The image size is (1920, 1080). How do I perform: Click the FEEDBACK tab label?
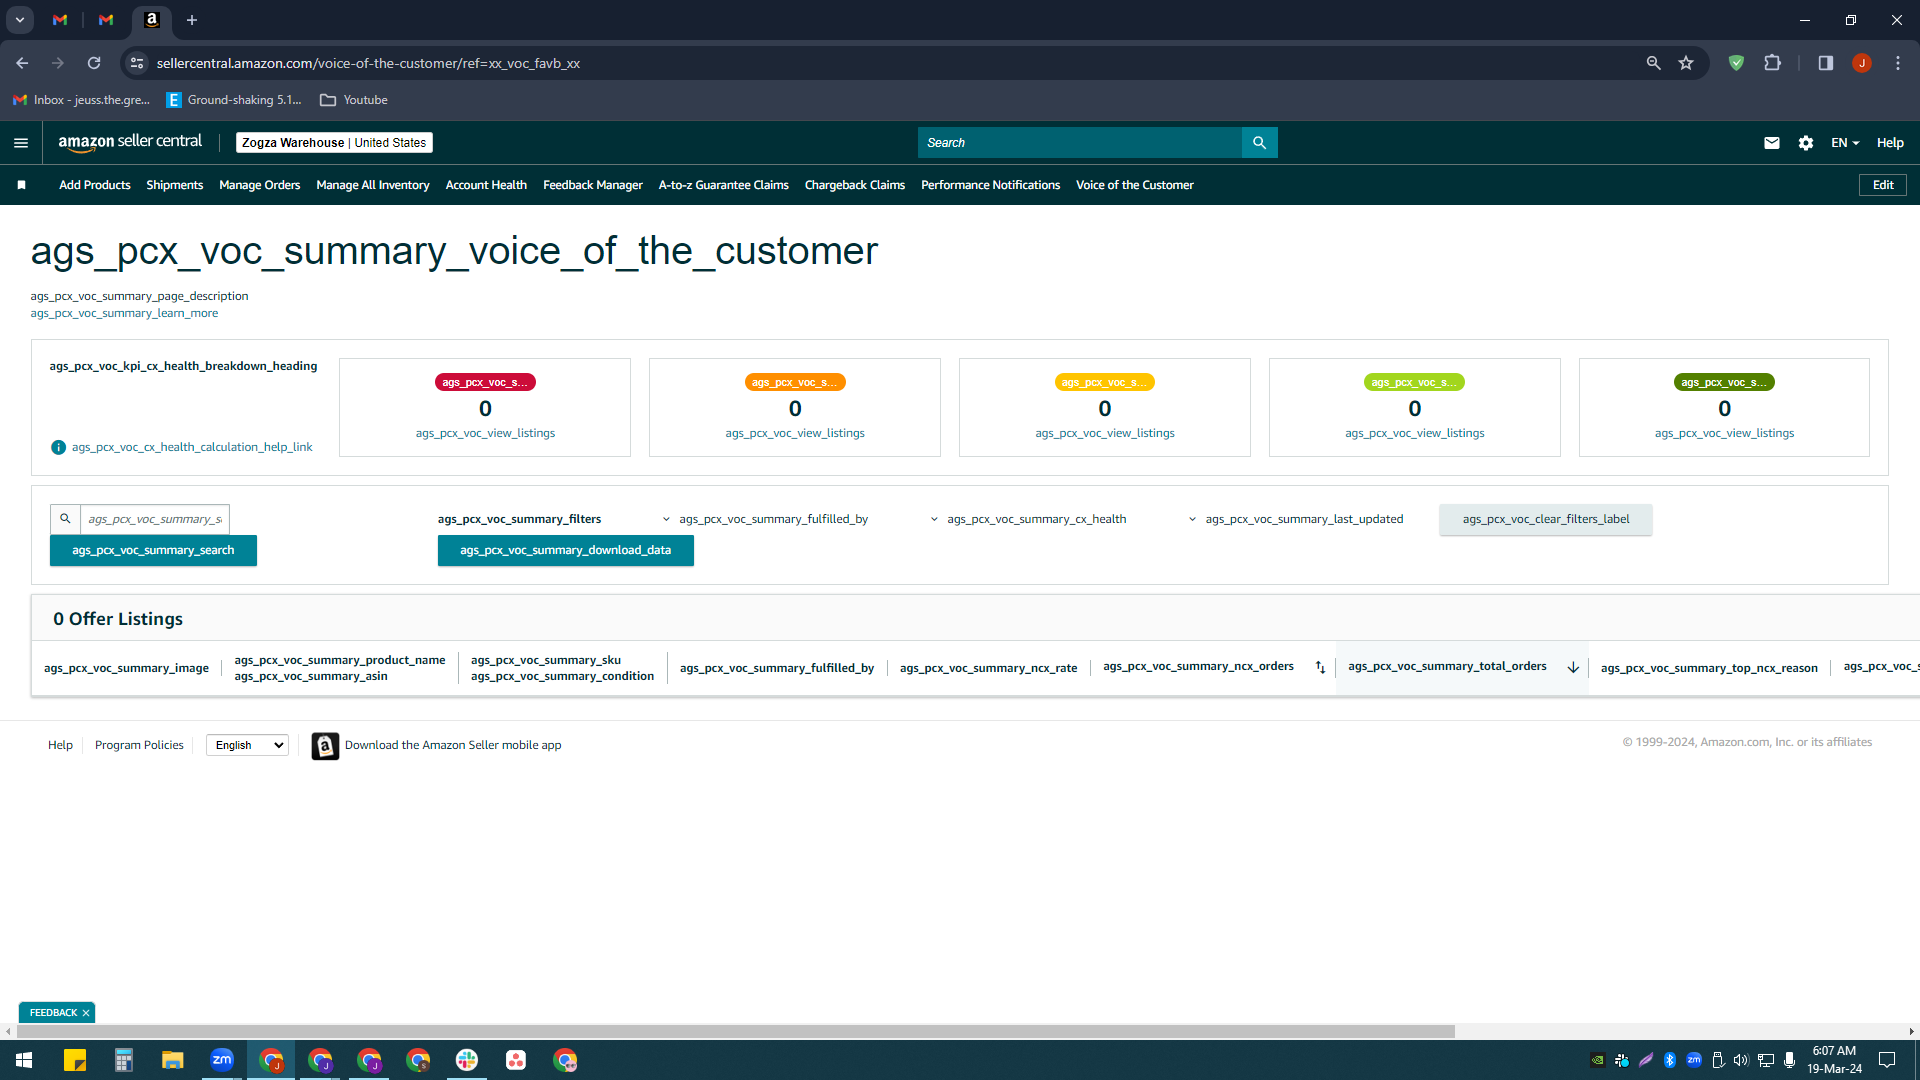pyautogui.click(x=53, y=1013)
